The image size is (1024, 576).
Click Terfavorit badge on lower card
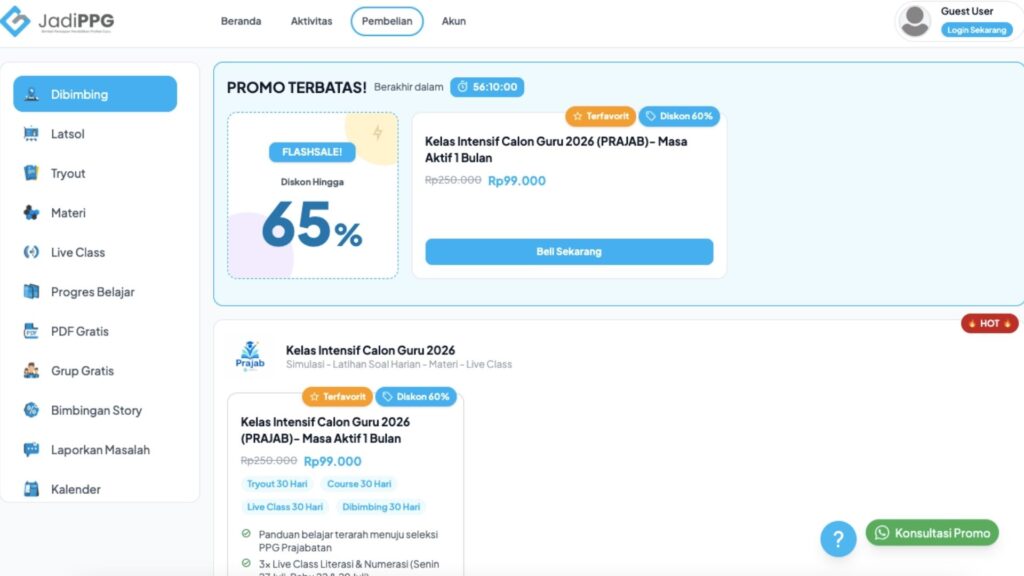(x=337, y=396)
